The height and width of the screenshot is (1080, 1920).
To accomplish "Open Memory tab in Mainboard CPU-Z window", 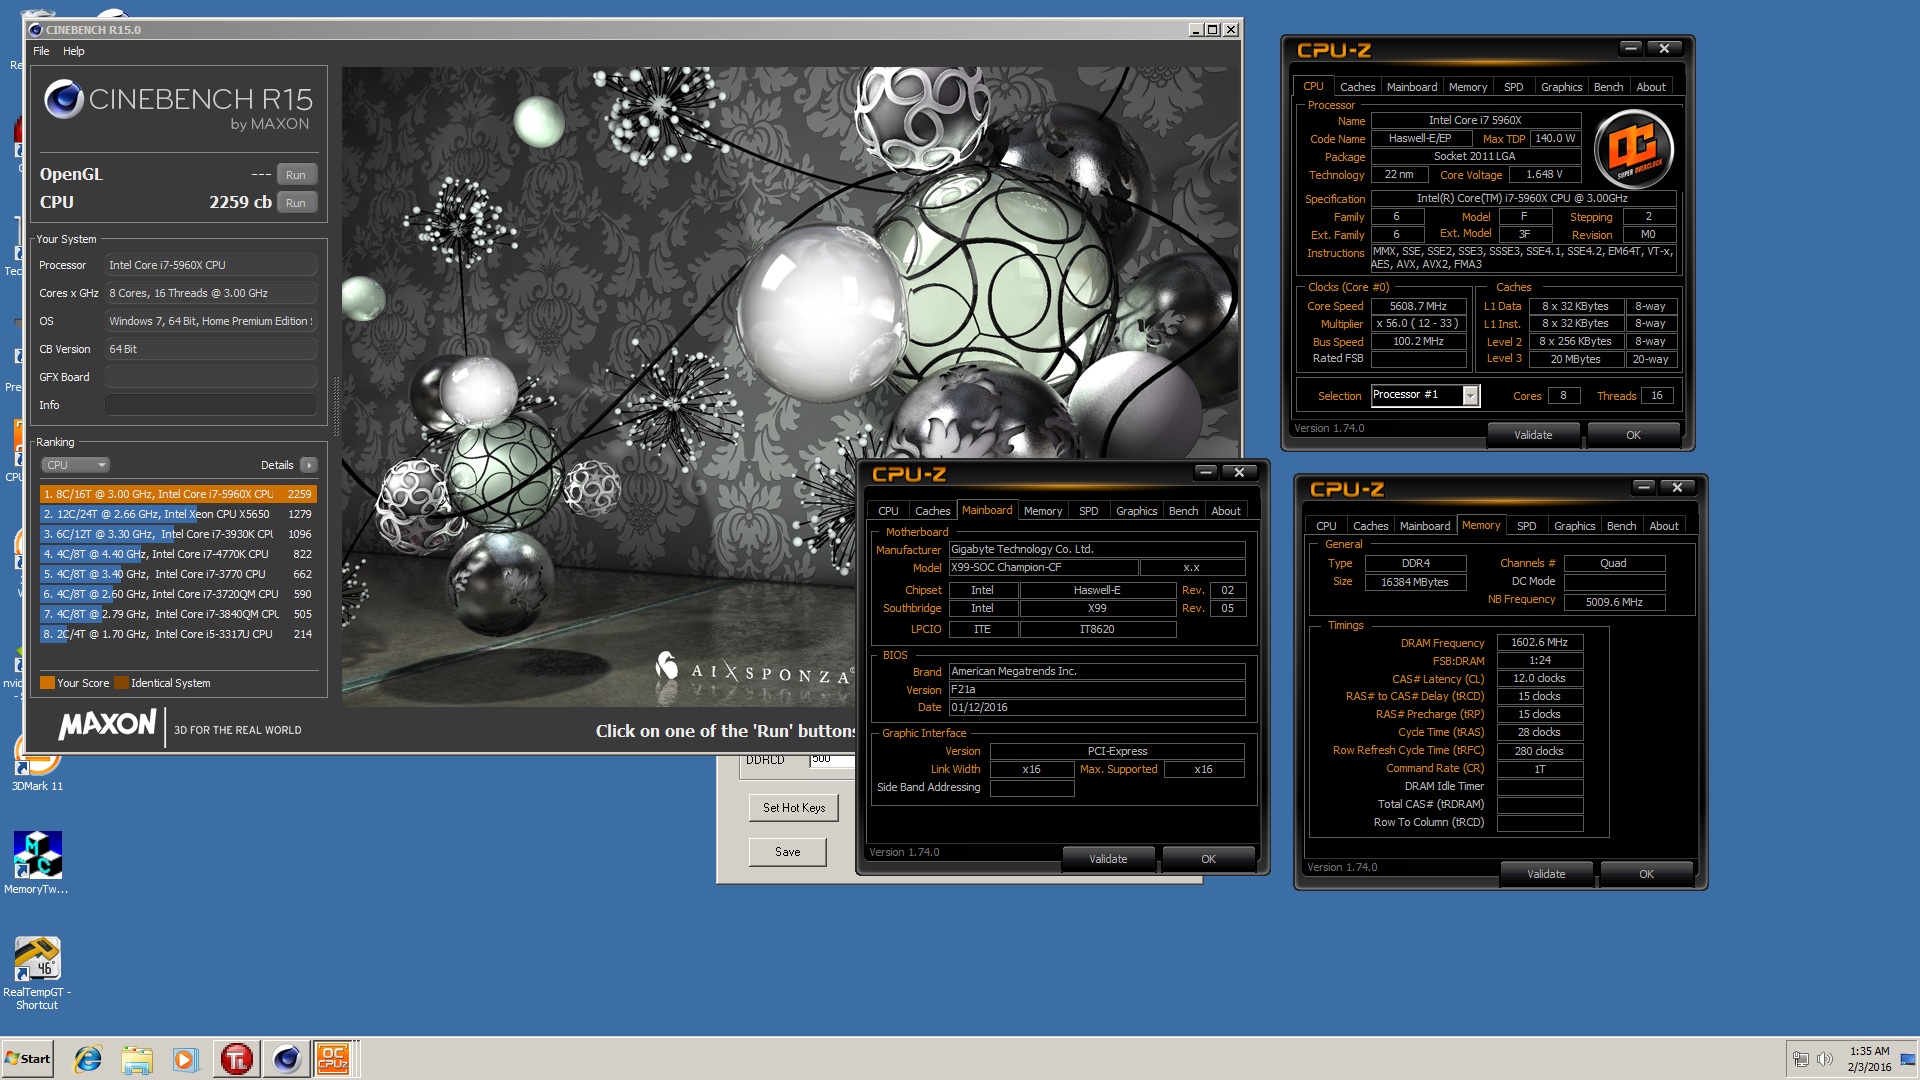I will 1043,511.
